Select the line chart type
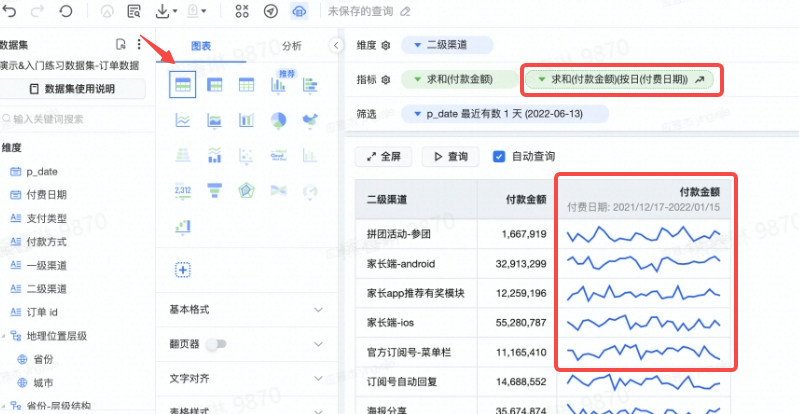 182,120
